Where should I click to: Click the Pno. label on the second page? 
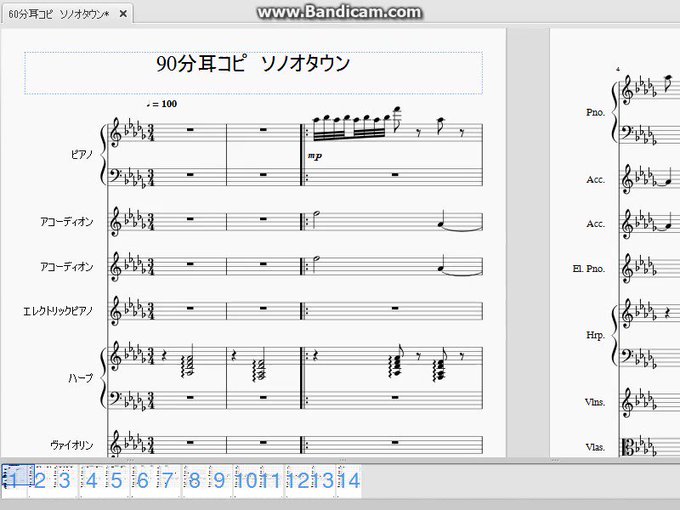tap(595, 112)
